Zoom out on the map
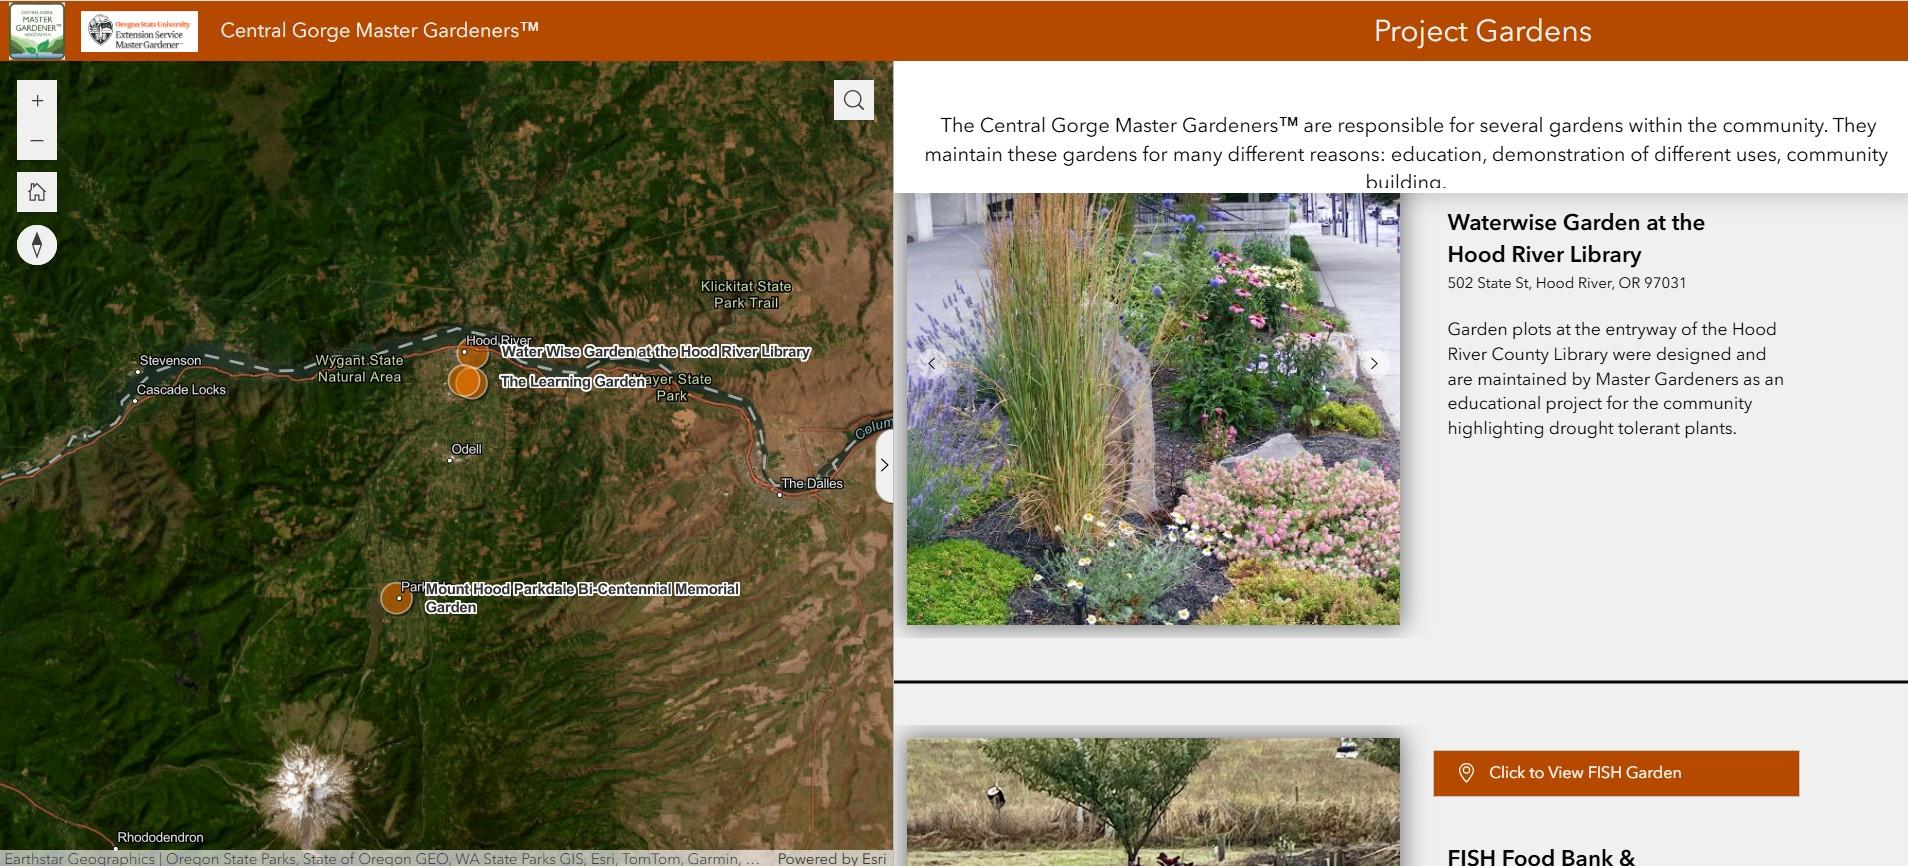The width and height of the screenshot is (1908, 866). pyautogui.click(x=37, y=141)
